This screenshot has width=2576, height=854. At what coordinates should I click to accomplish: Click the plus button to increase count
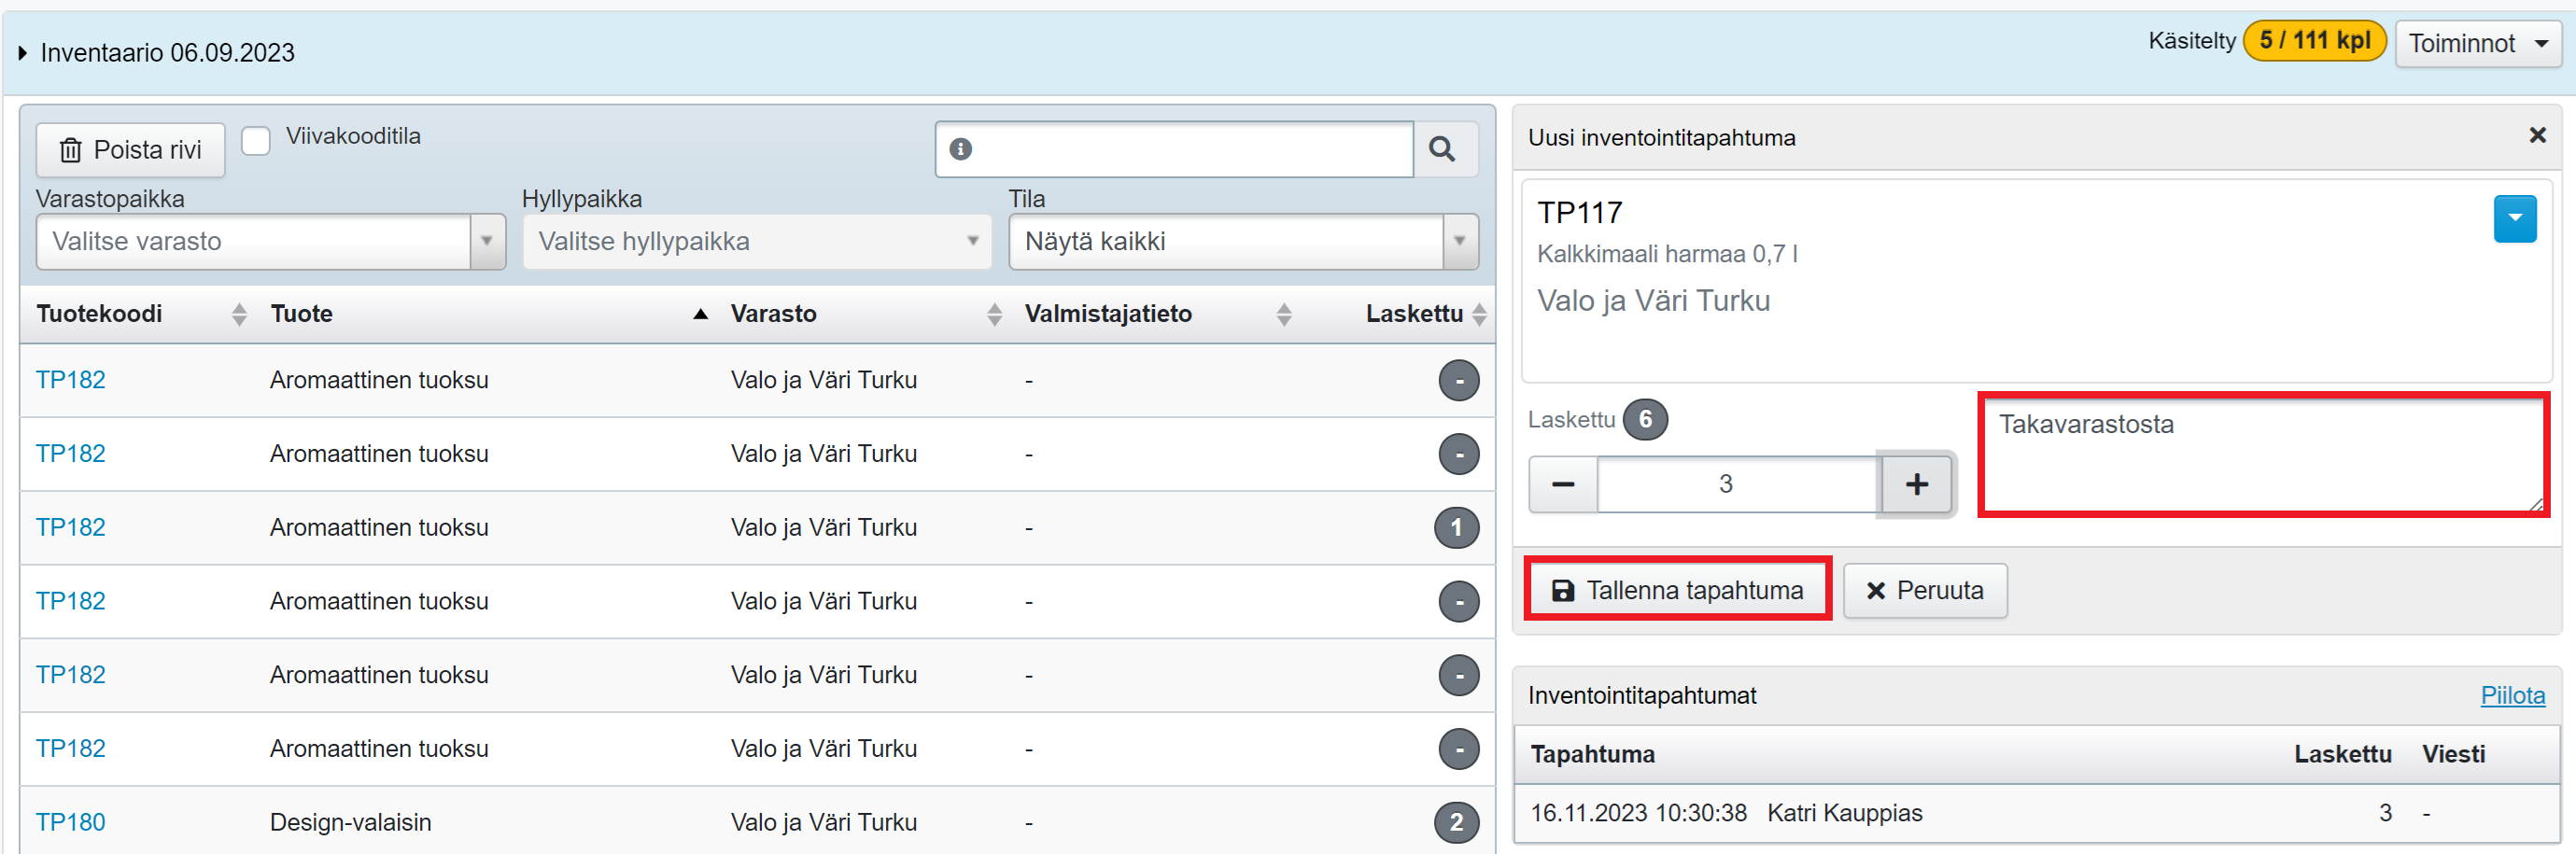[x=1915, y=485]
